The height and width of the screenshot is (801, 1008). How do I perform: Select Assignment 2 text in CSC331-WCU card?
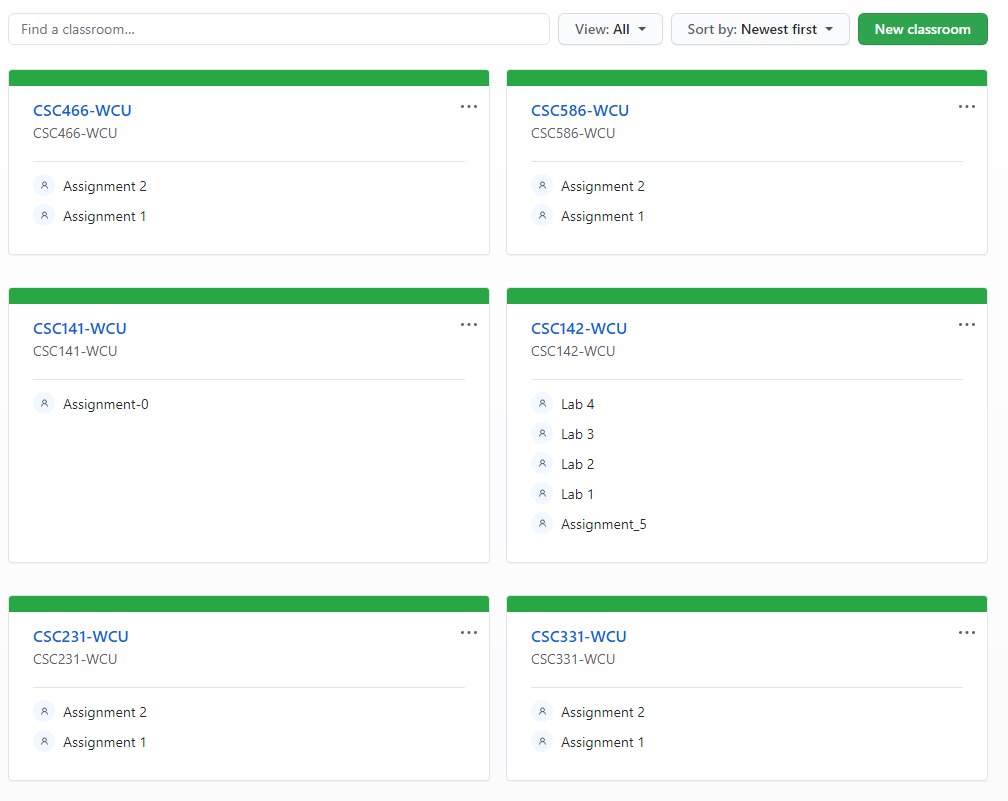[603, 712]
